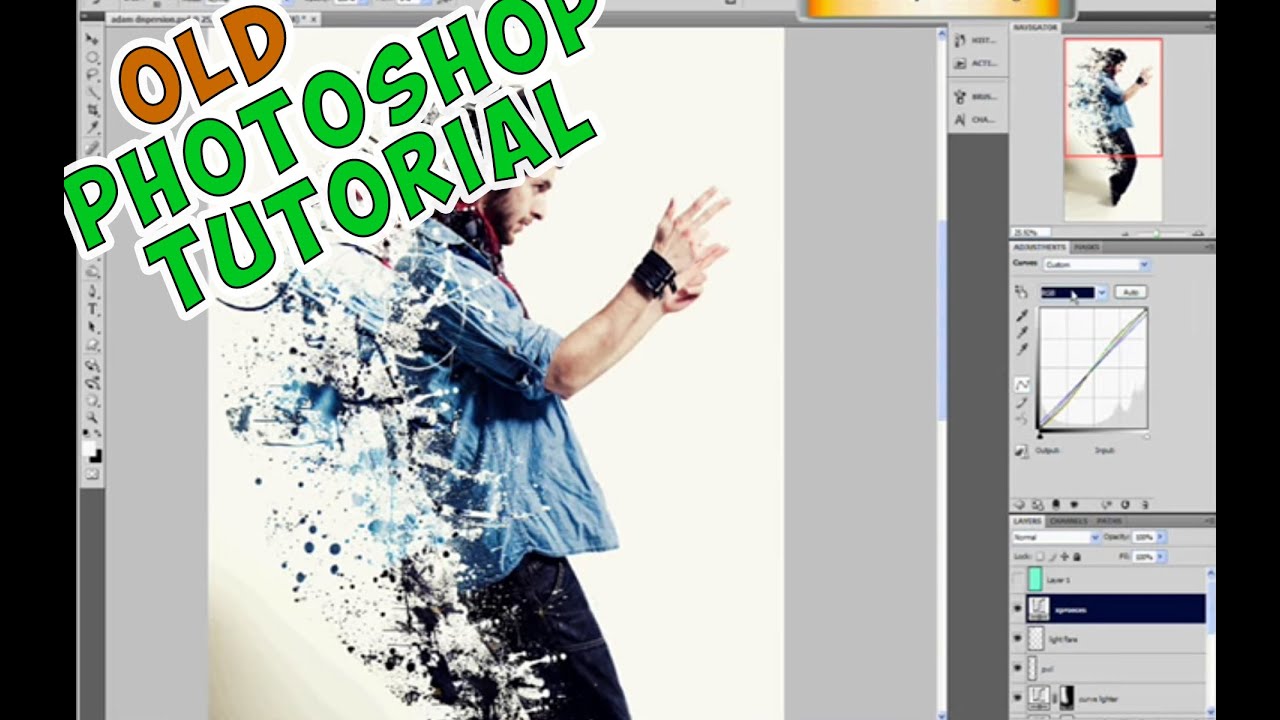This screenshot has width=1280, height=720.
Task: Pick the white point eyedropper in Curves
Action: coord(1022,349)
